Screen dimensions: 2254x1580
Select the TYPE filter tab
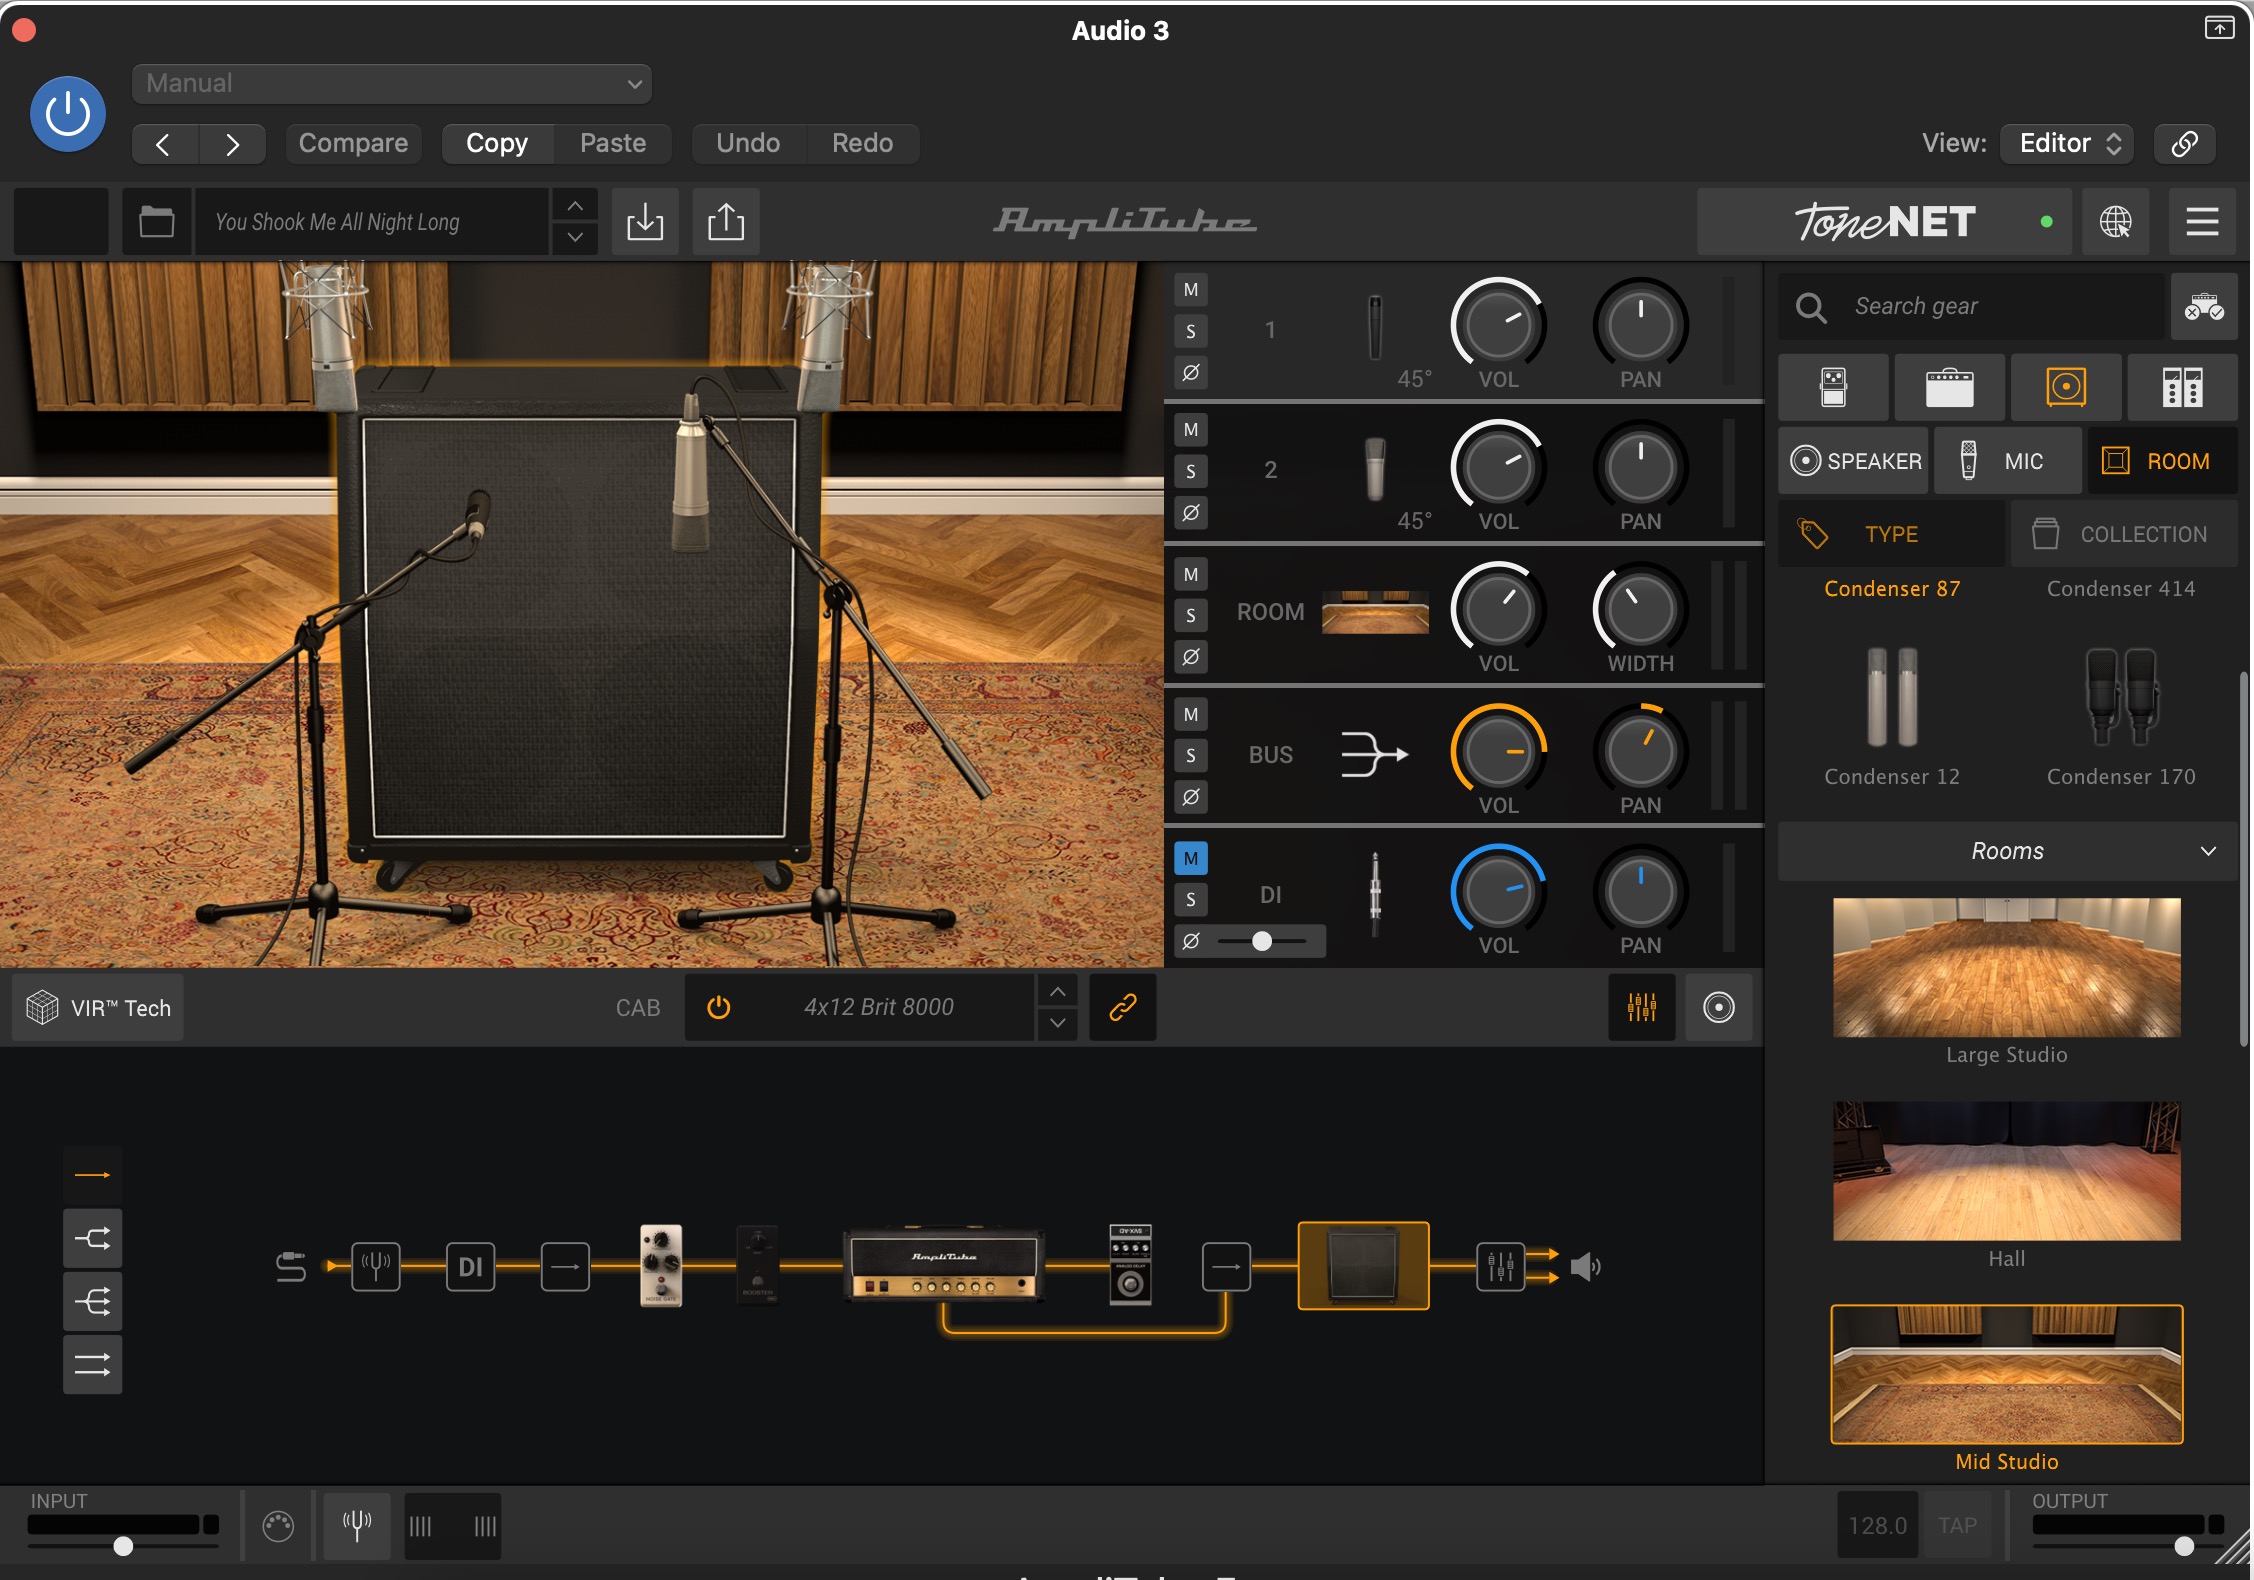coord(1892,534)
